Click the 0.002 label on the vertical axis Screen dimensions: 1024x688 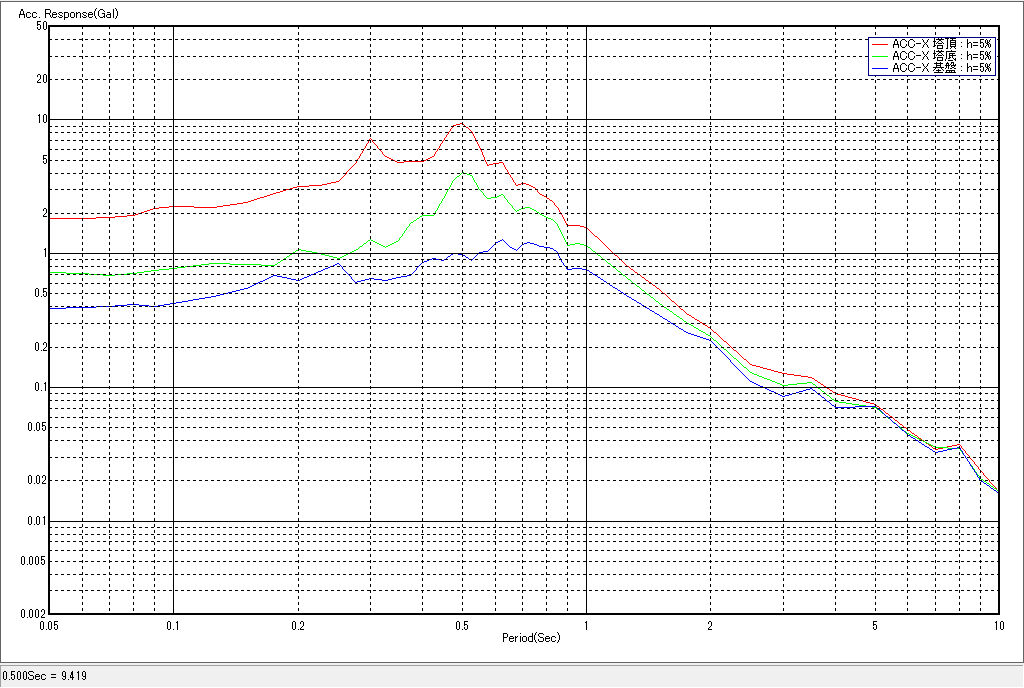click(x=35, y=614)
